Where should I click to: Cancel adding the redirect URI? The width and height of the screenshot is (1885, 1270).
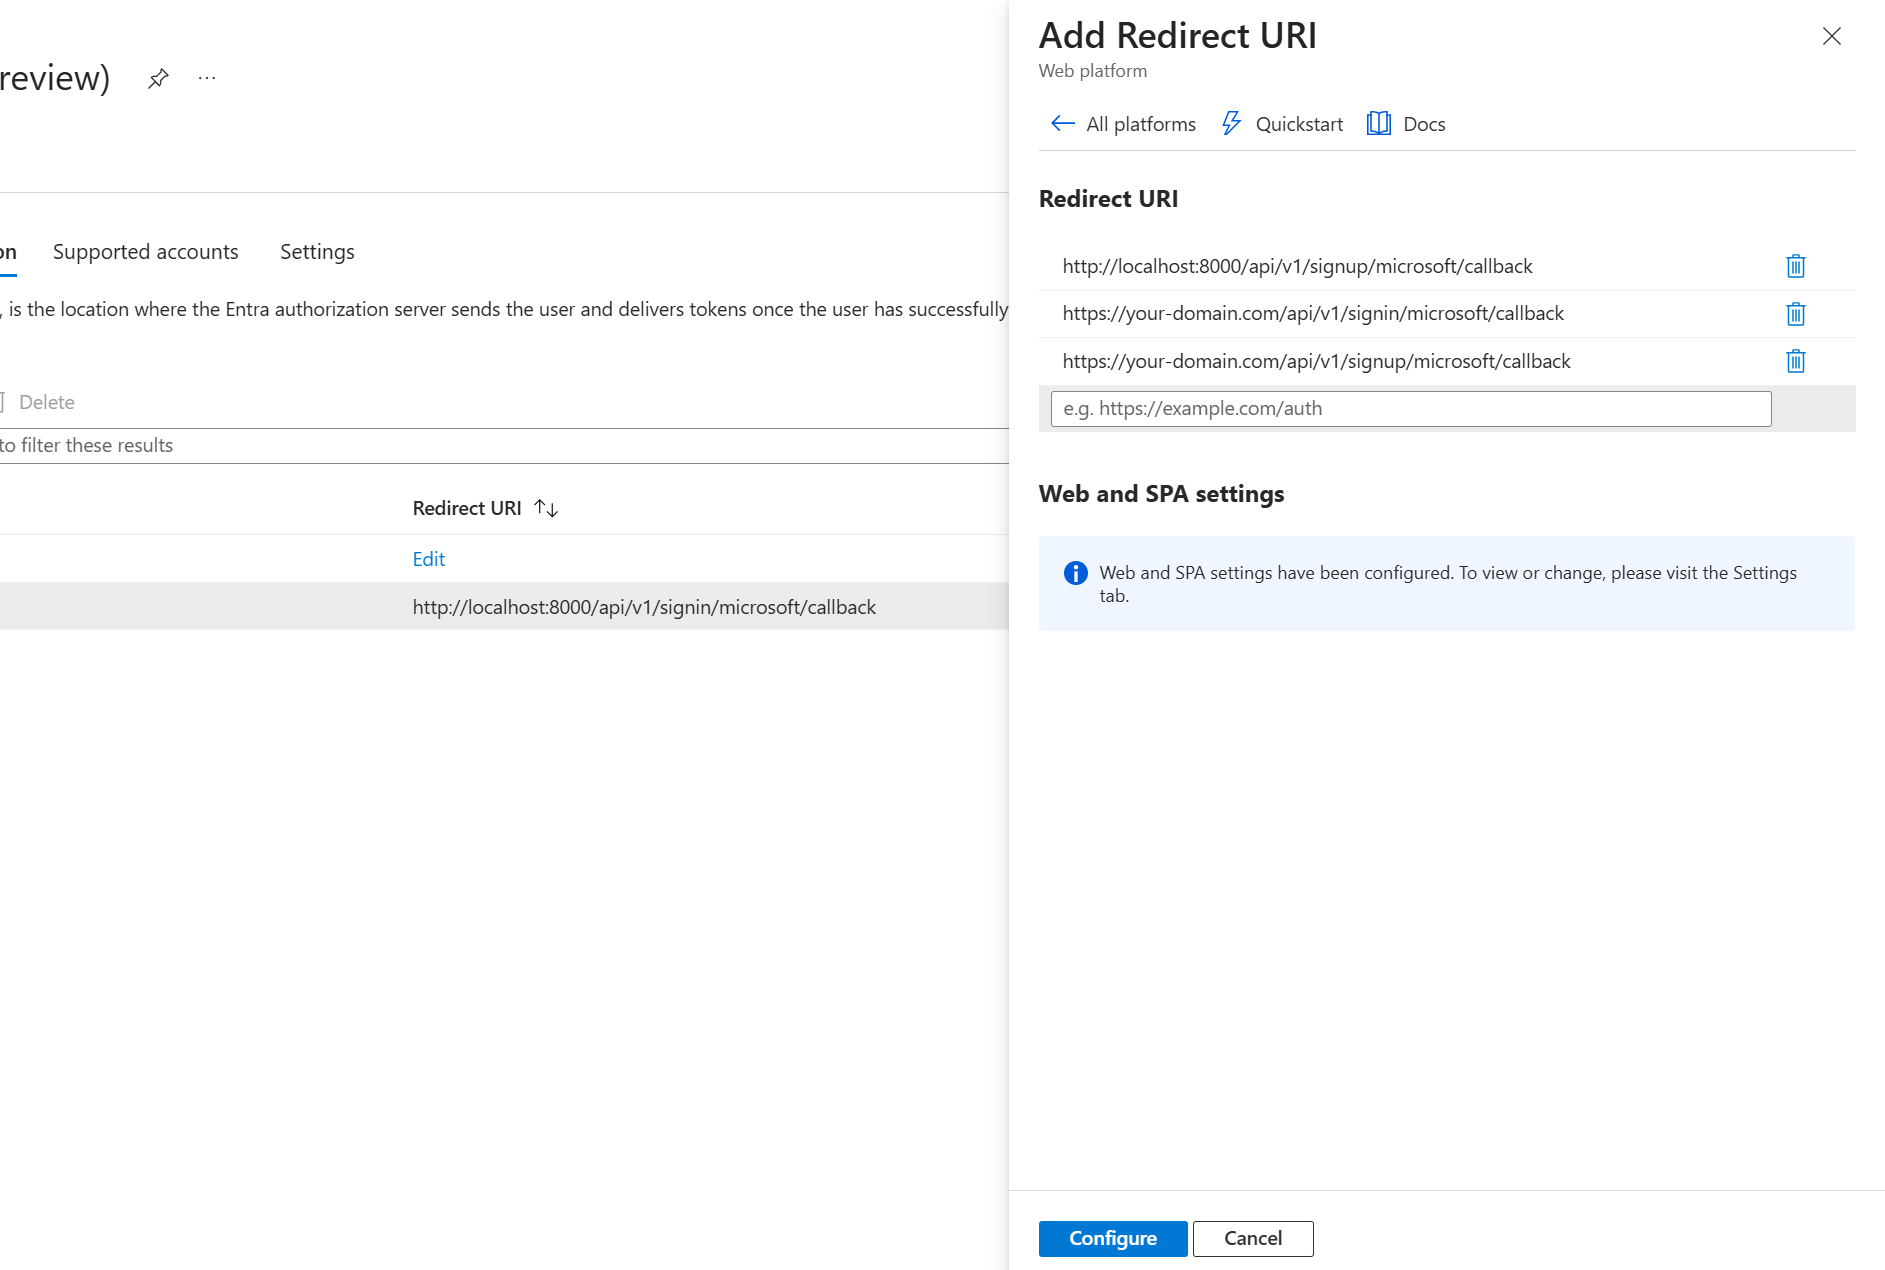pos(1253,1238)
